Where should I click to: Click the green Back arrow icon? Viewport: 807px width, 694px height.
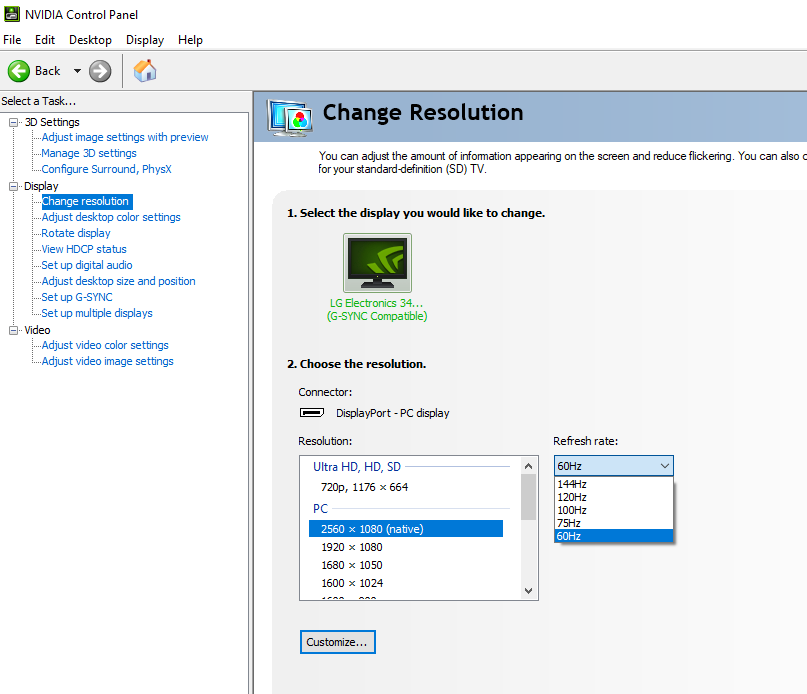coord(19,71)
